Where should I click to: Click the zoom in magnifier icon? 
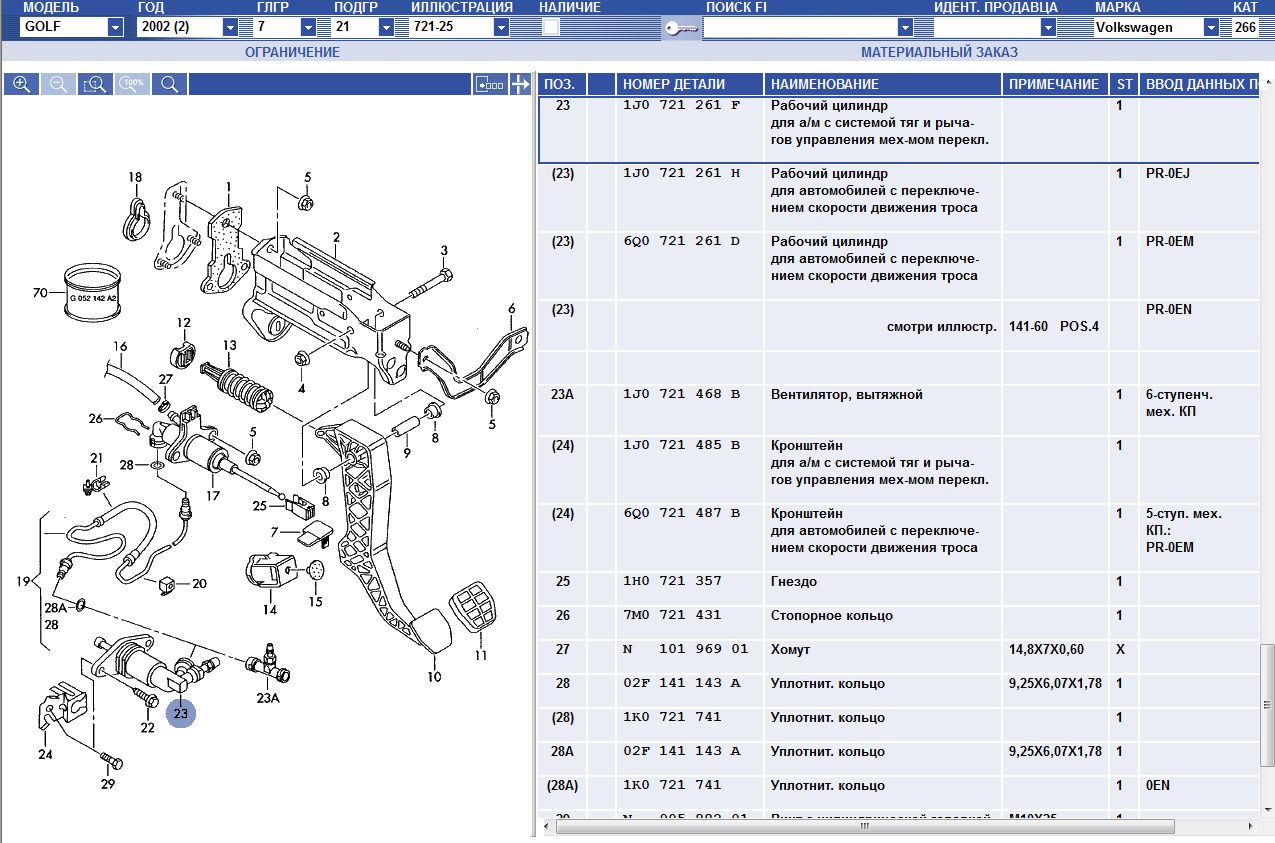tap(21, 84)
